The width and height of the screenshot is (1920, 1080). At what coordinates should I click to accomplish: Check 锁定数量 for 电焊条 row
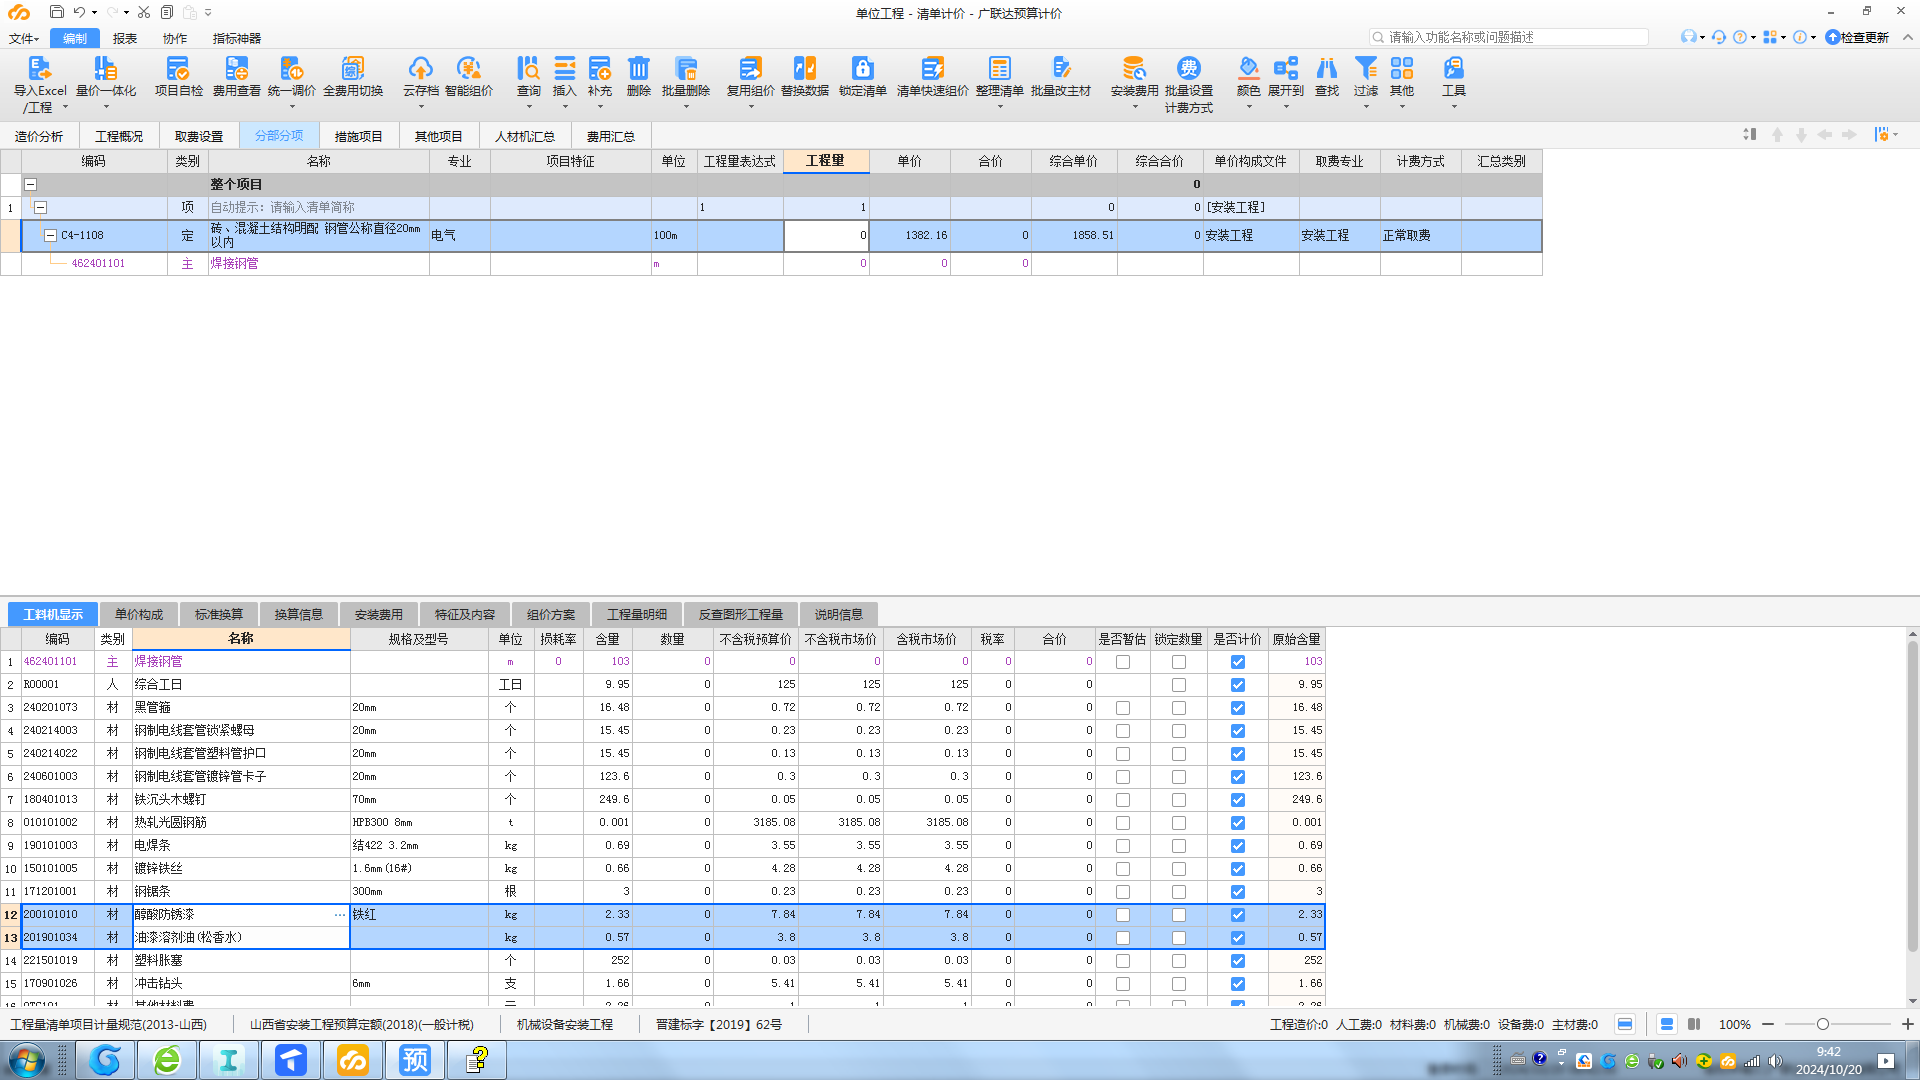coord(1179,846)
